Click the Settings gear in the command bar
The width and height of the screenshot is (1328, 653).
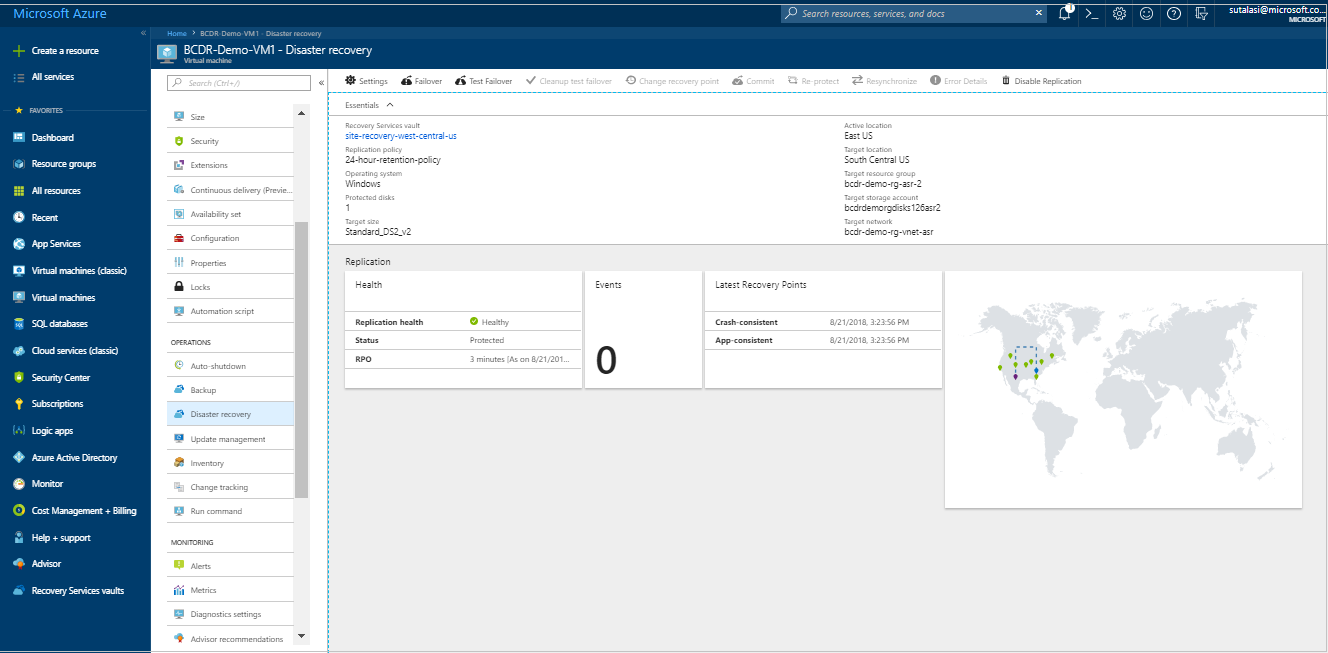pyautogui.click(x=366, y=81)
